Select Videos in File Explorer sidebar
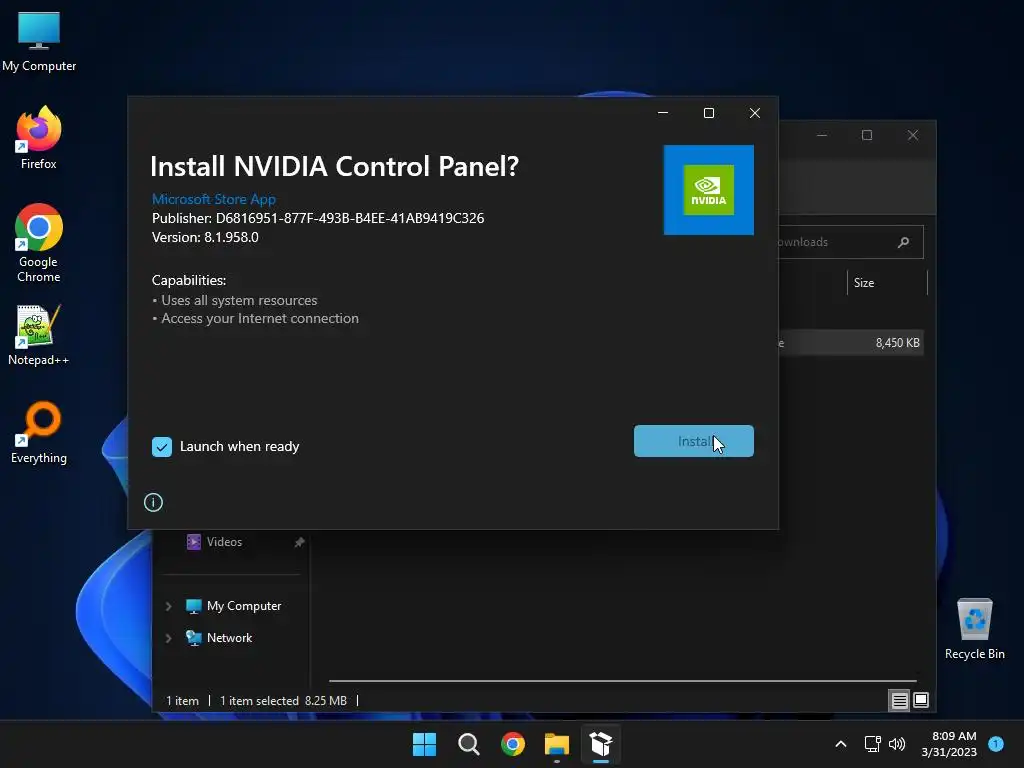The image size is (1024, 768). click(224, 542)
